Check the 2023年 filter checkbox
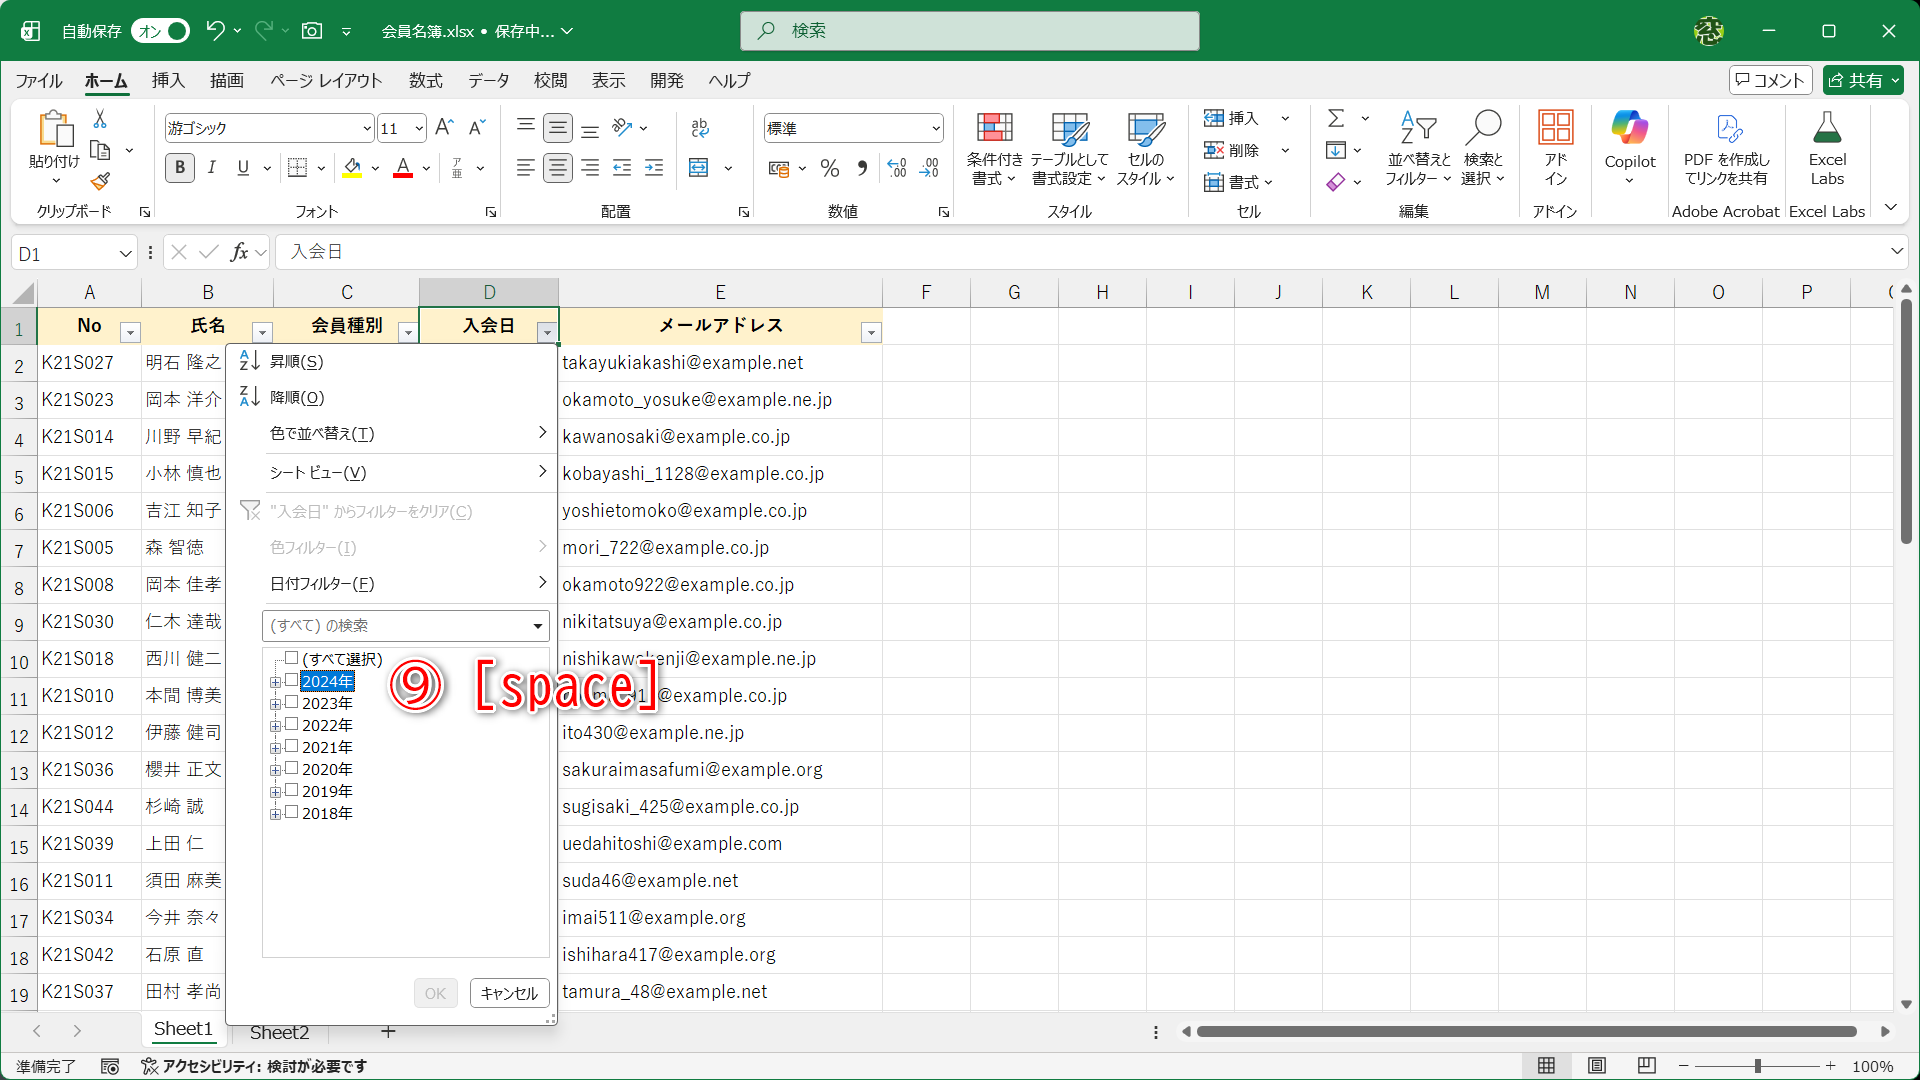 pos(292,702)
